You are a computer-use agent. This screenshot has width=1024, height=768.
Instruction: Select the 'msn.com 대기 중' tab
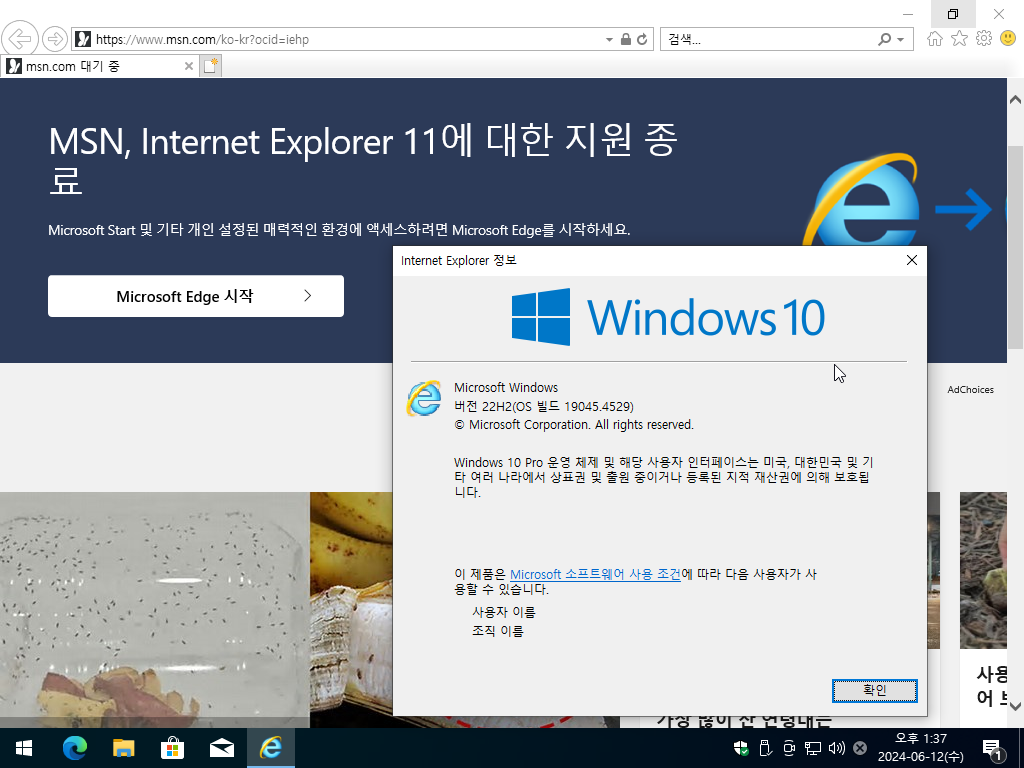point(98,66)
